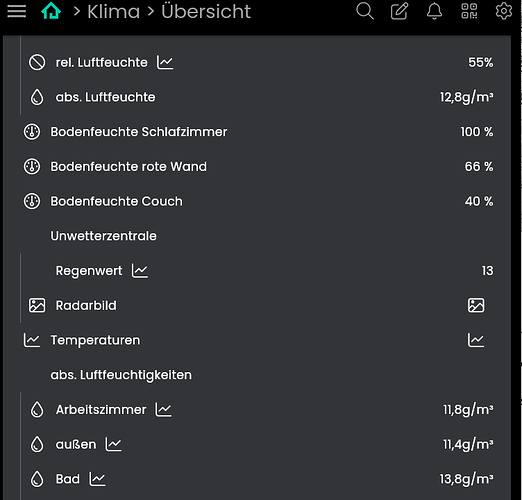Click the Klima breadcrumb

point(113,12)
